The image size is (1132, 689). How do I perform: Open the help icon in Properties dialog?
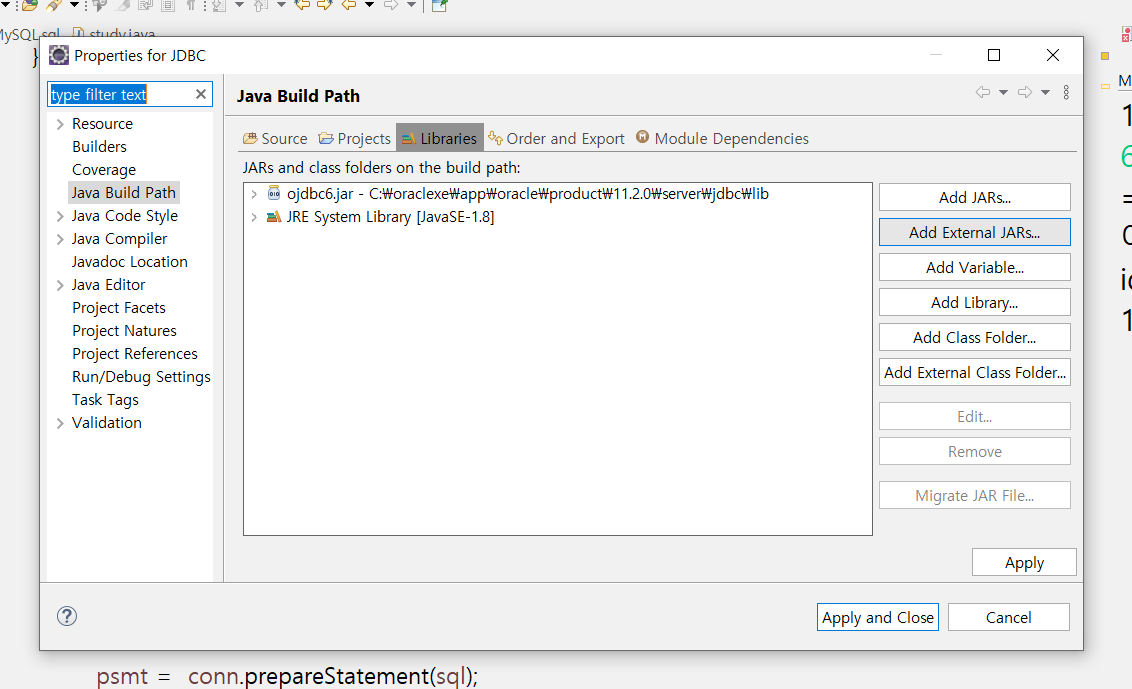pyautogui.click(x=66, y=616)
